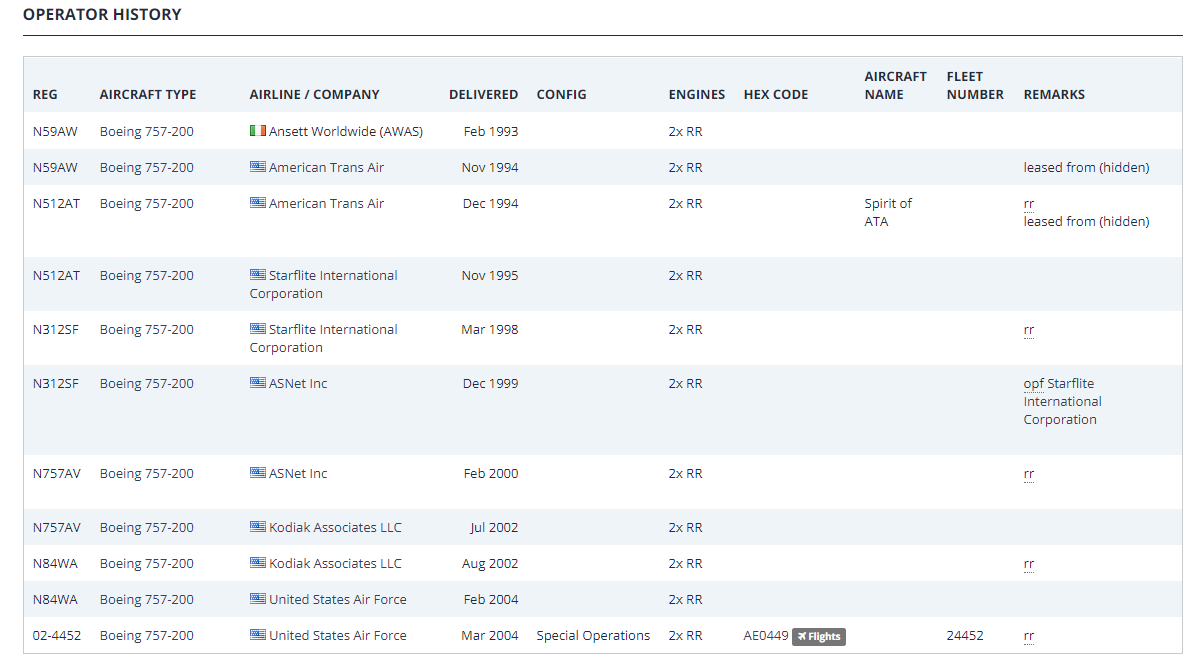Screen dimensions: 1199x671
Task: Click the US flag in the 02-4452 row
Action: pos(258,634)
